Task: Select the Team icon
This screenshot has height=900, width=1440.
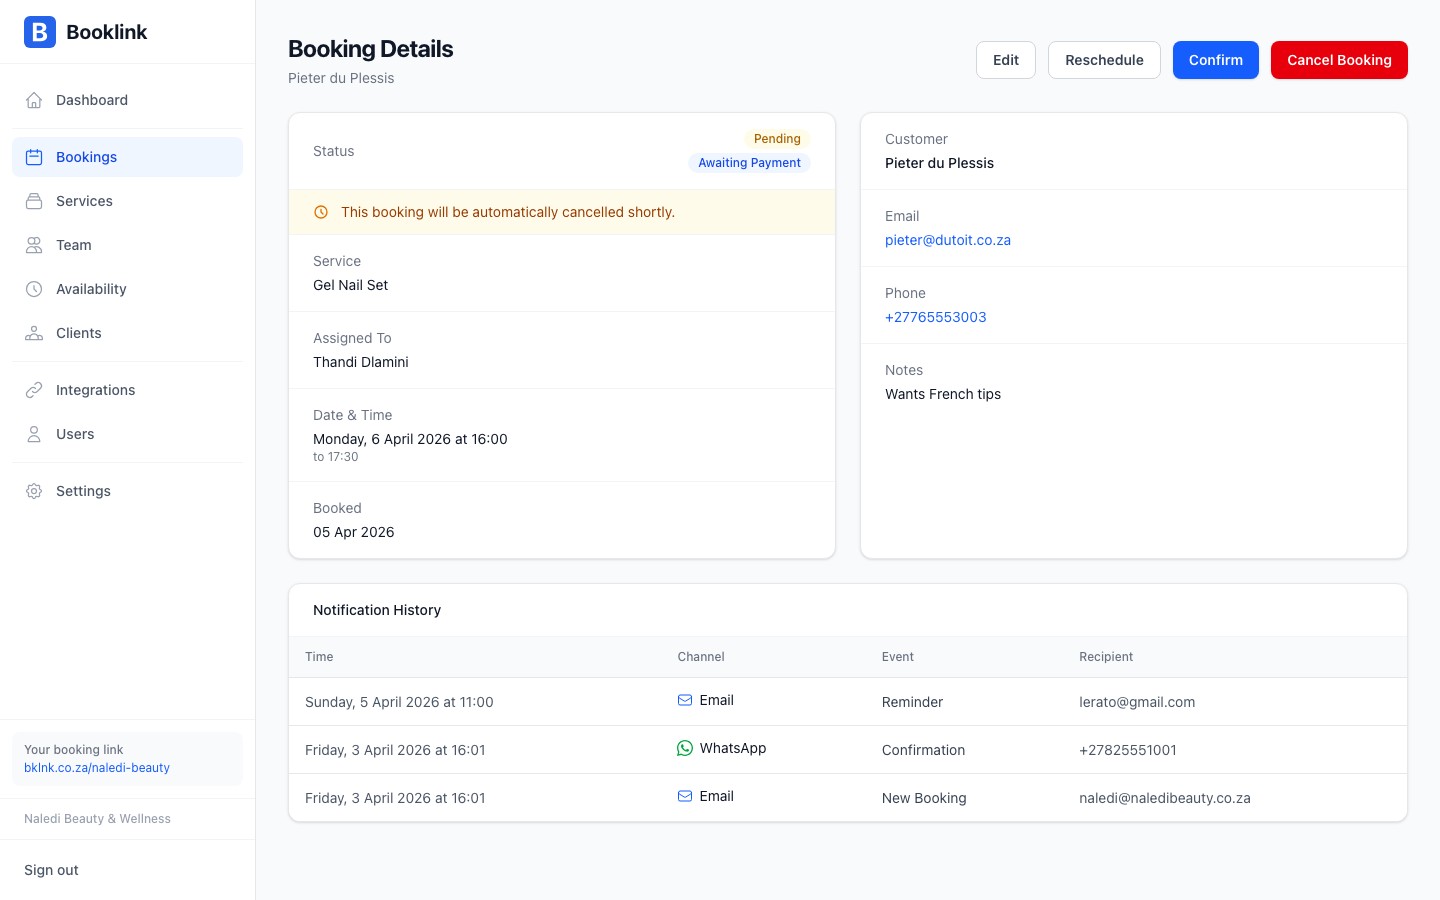Action: [x=34, y=245]
